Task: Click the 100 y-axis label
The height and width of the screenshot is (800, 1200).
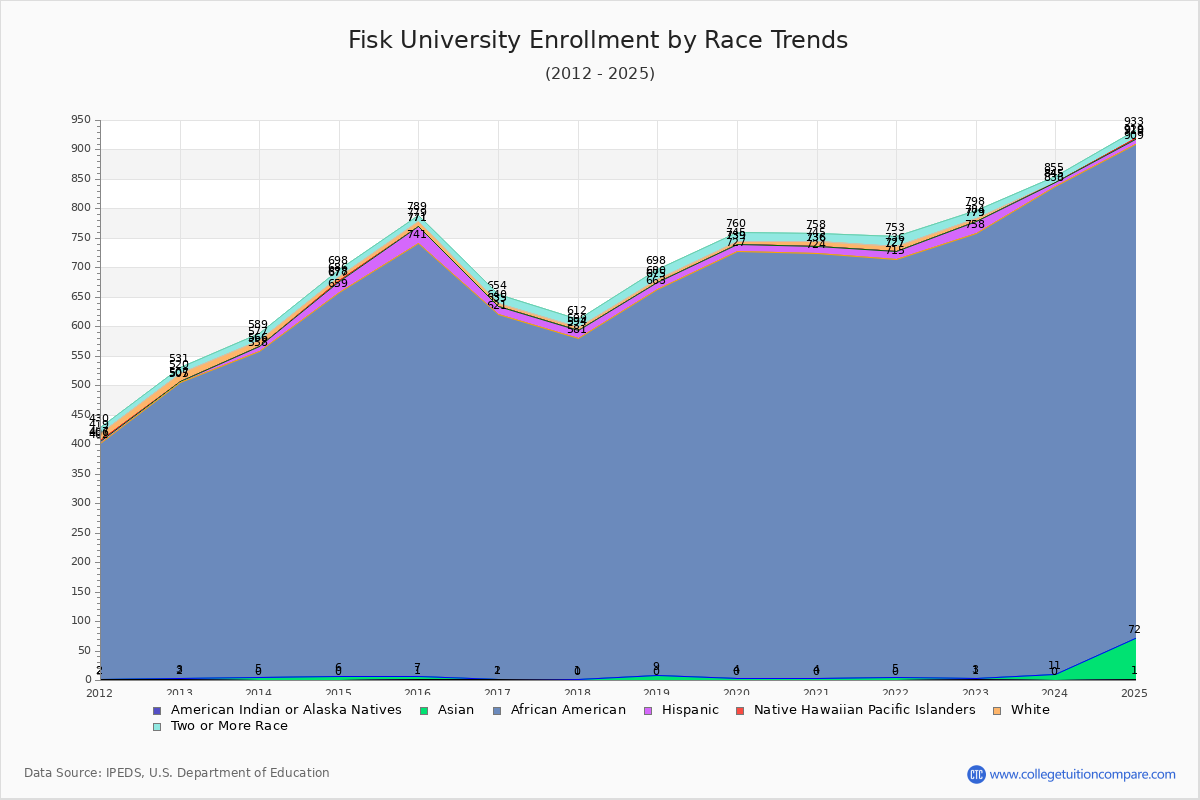Action: pyautogui.click(x=81, y=621)
